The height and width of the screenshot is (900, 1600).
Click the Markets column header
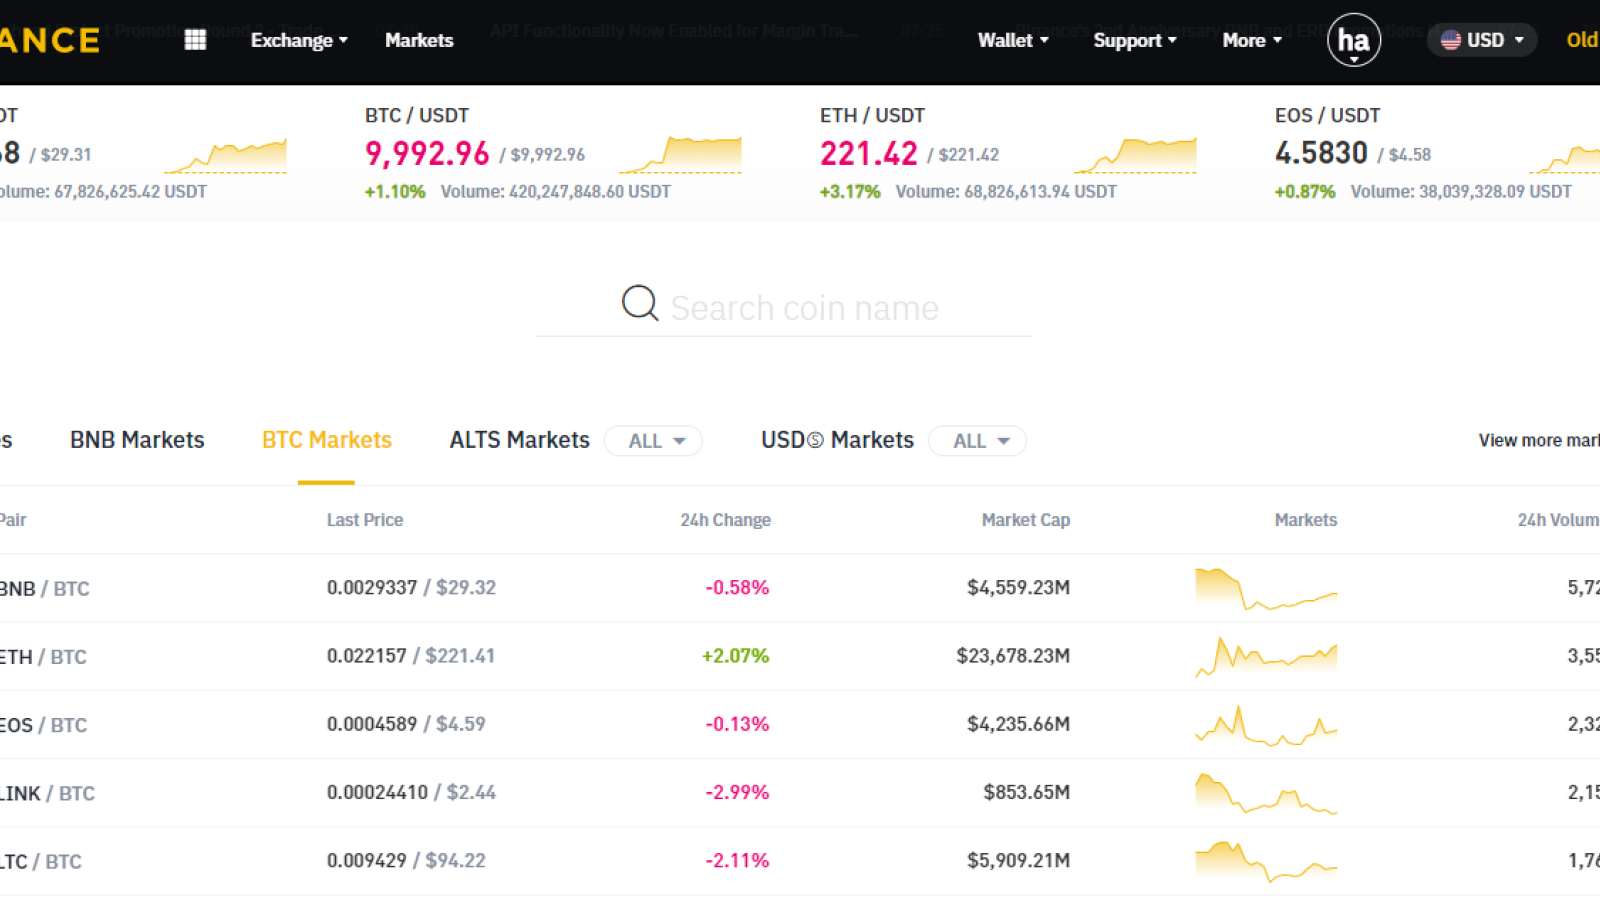(x=1306, y=520)
